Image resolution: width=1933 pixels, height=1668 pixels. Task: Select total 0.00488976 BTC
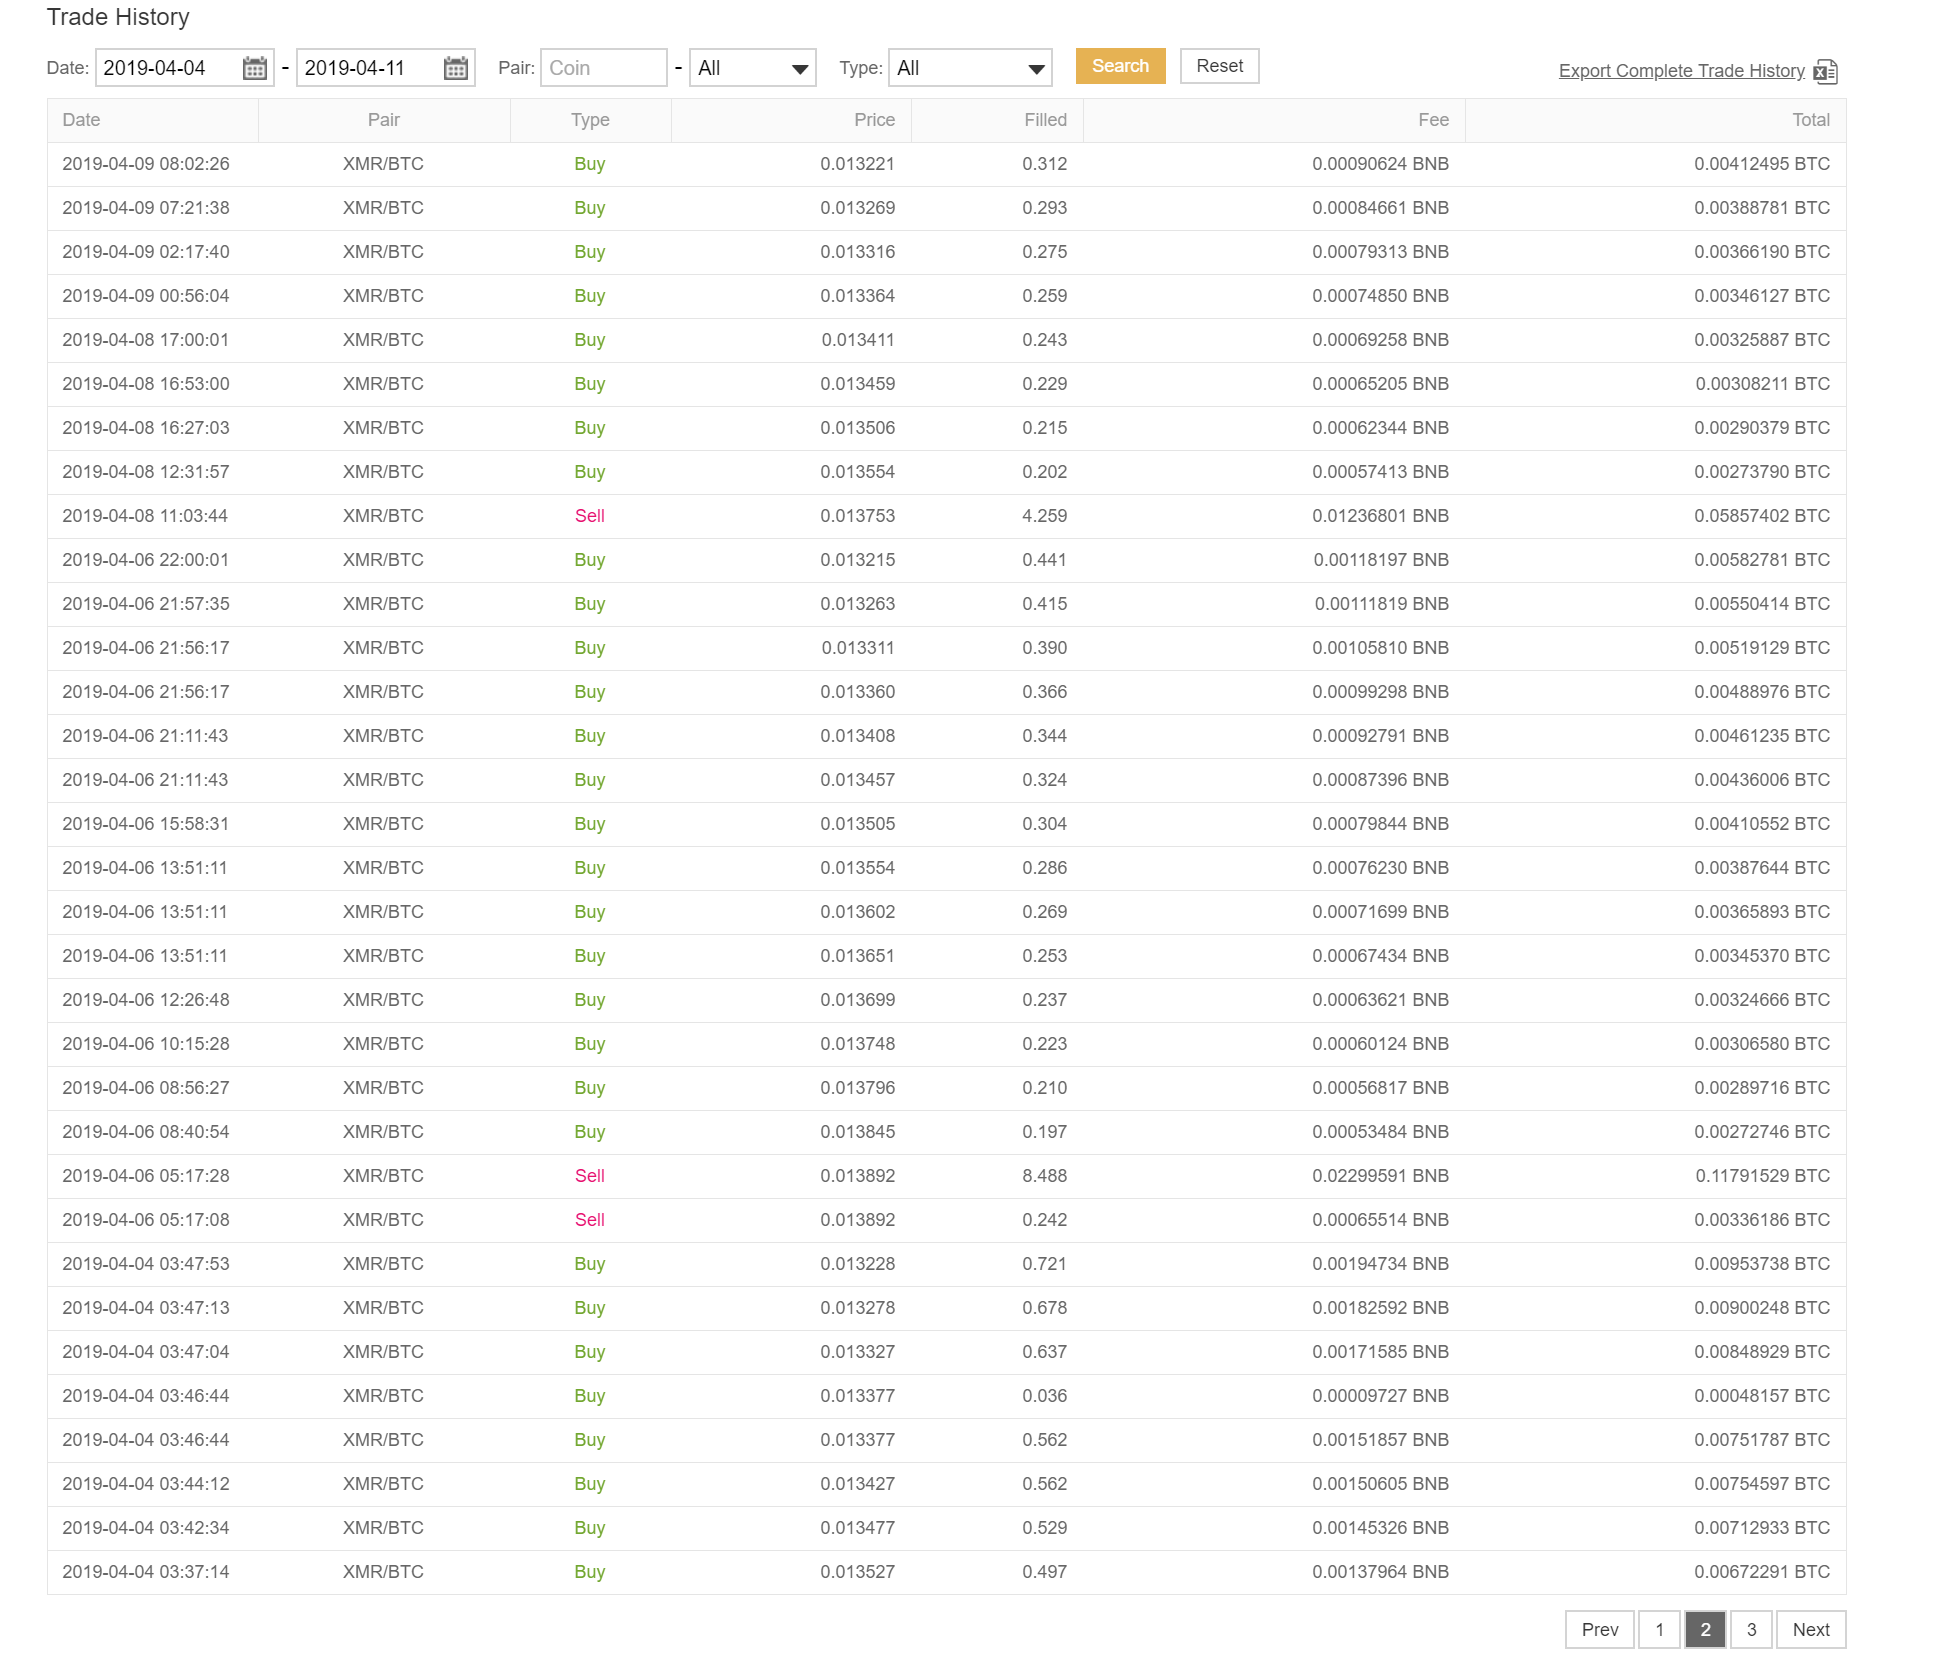pyautogui.click(x=1762, y=692)
